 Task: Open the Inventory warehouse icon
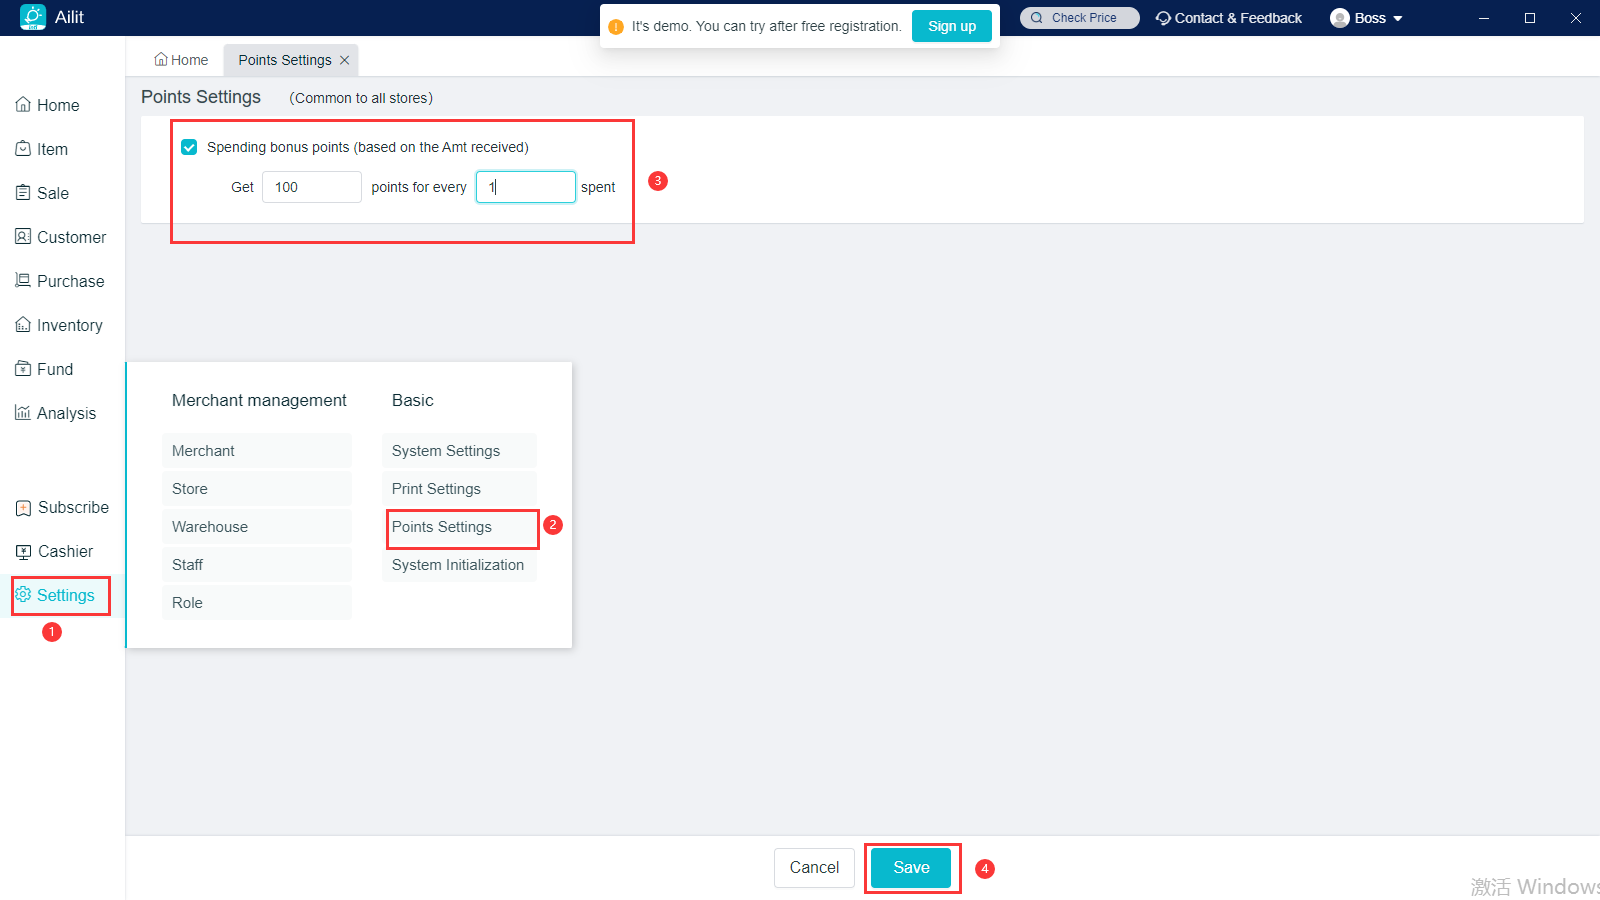coord(23,325)
